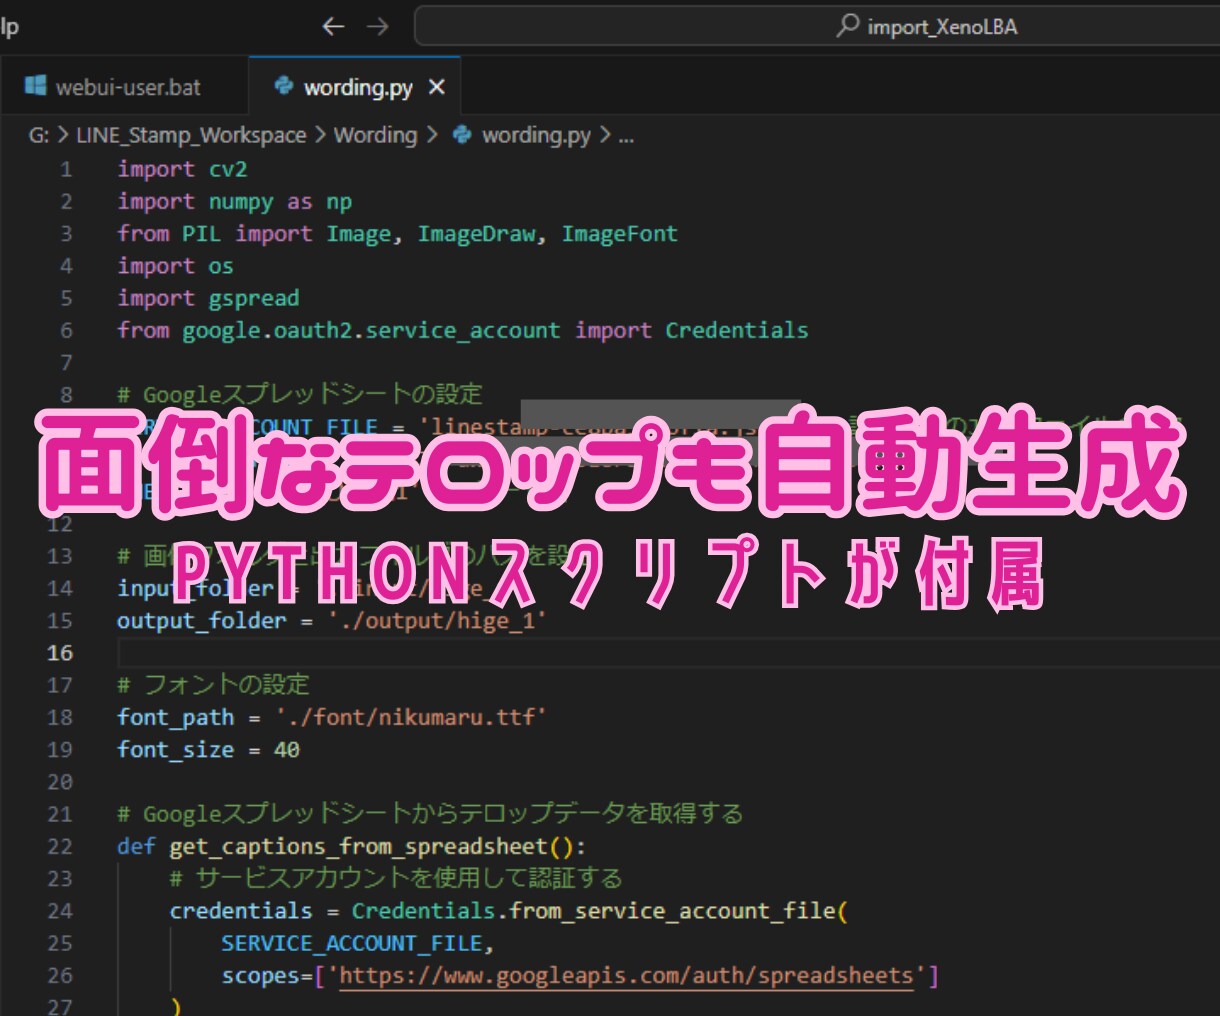Click the output_folder assignment line
1220x1016 pixels.
click(332, 621)
